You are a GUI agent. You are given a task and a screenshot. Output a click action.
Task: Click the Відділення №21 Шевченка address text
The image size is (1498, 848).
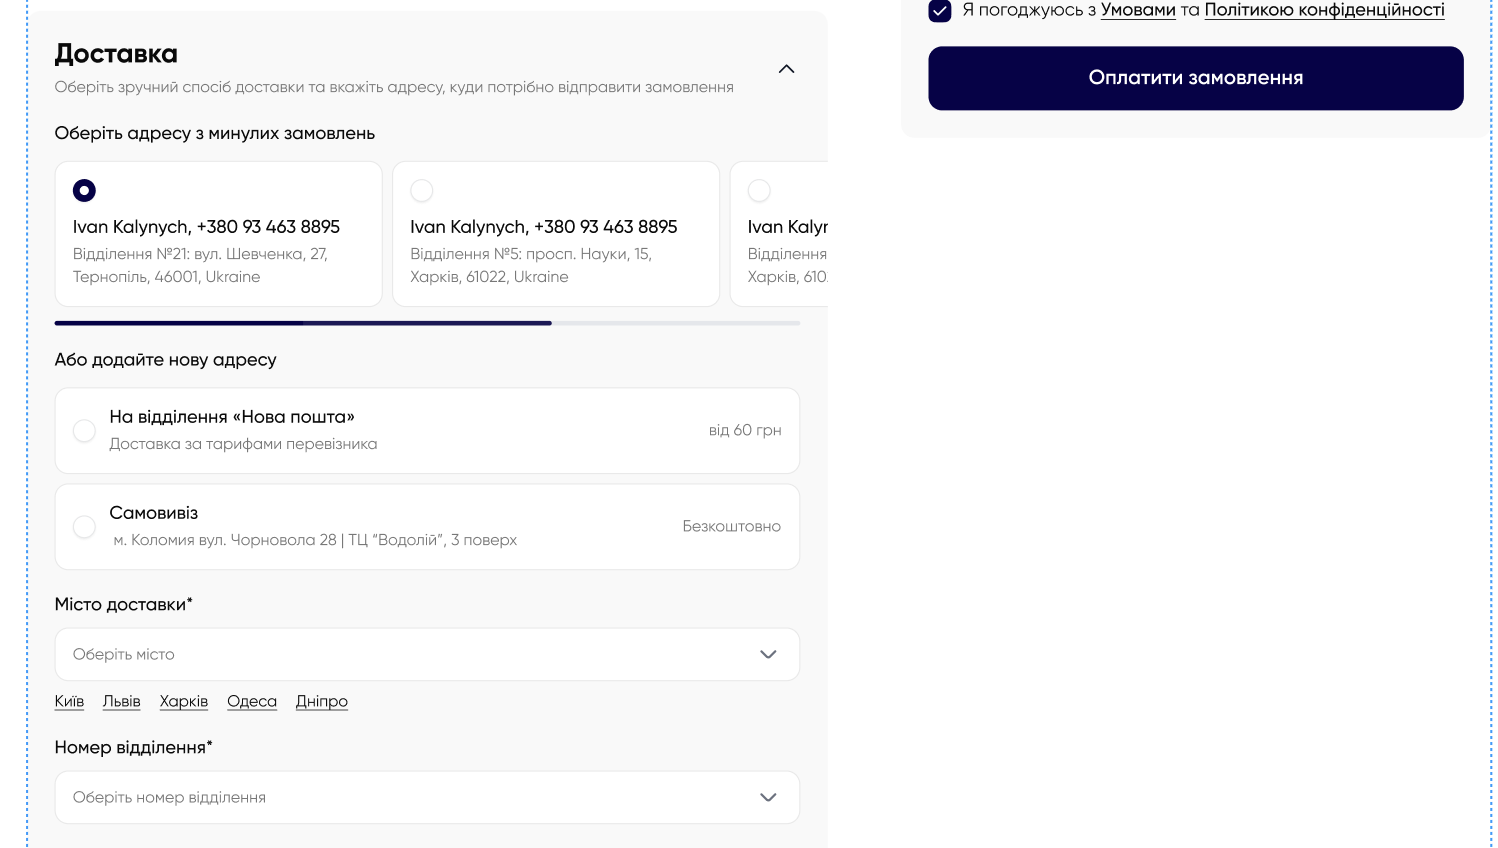(x=200, y=265)
